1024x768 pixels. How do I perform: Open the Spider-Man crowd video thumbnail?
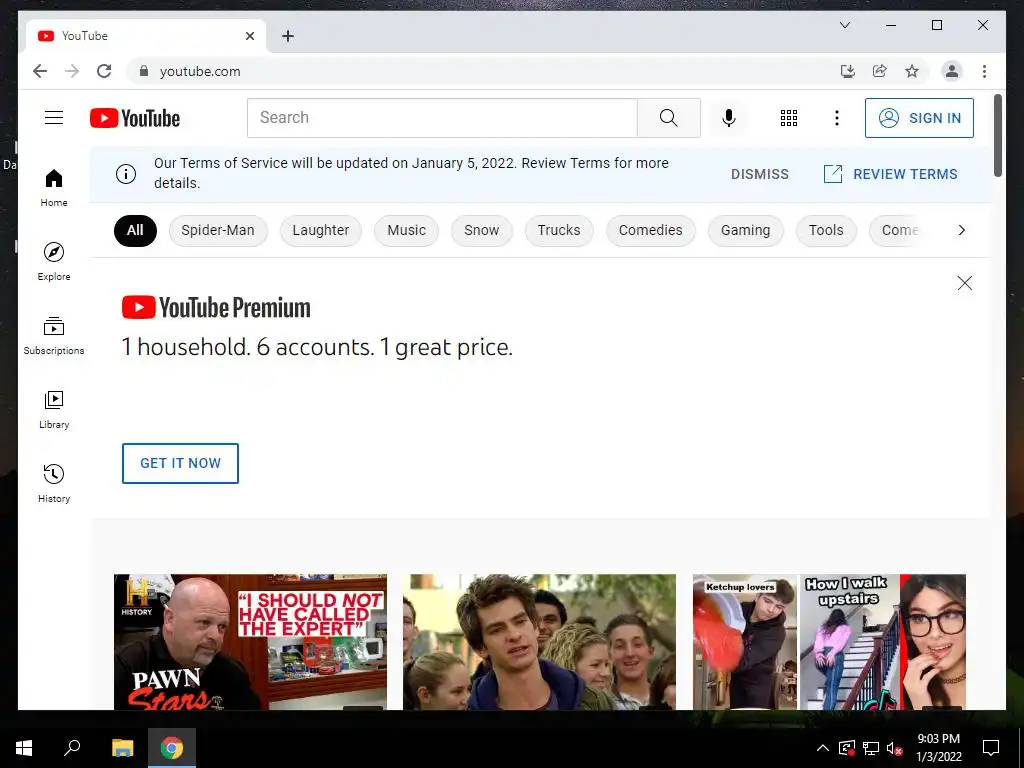point(539,642)
